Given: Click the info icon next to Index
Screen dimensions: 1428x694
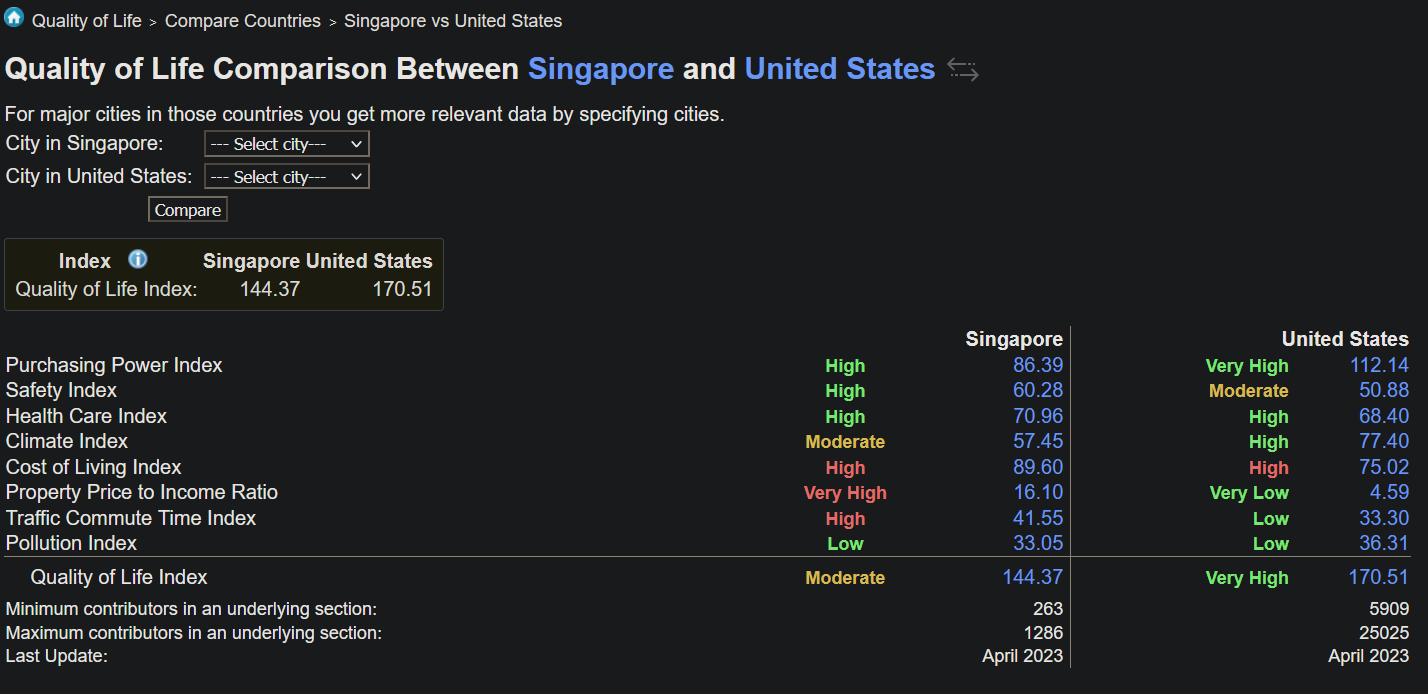Looking at the screenshot, I should [138, 260].
